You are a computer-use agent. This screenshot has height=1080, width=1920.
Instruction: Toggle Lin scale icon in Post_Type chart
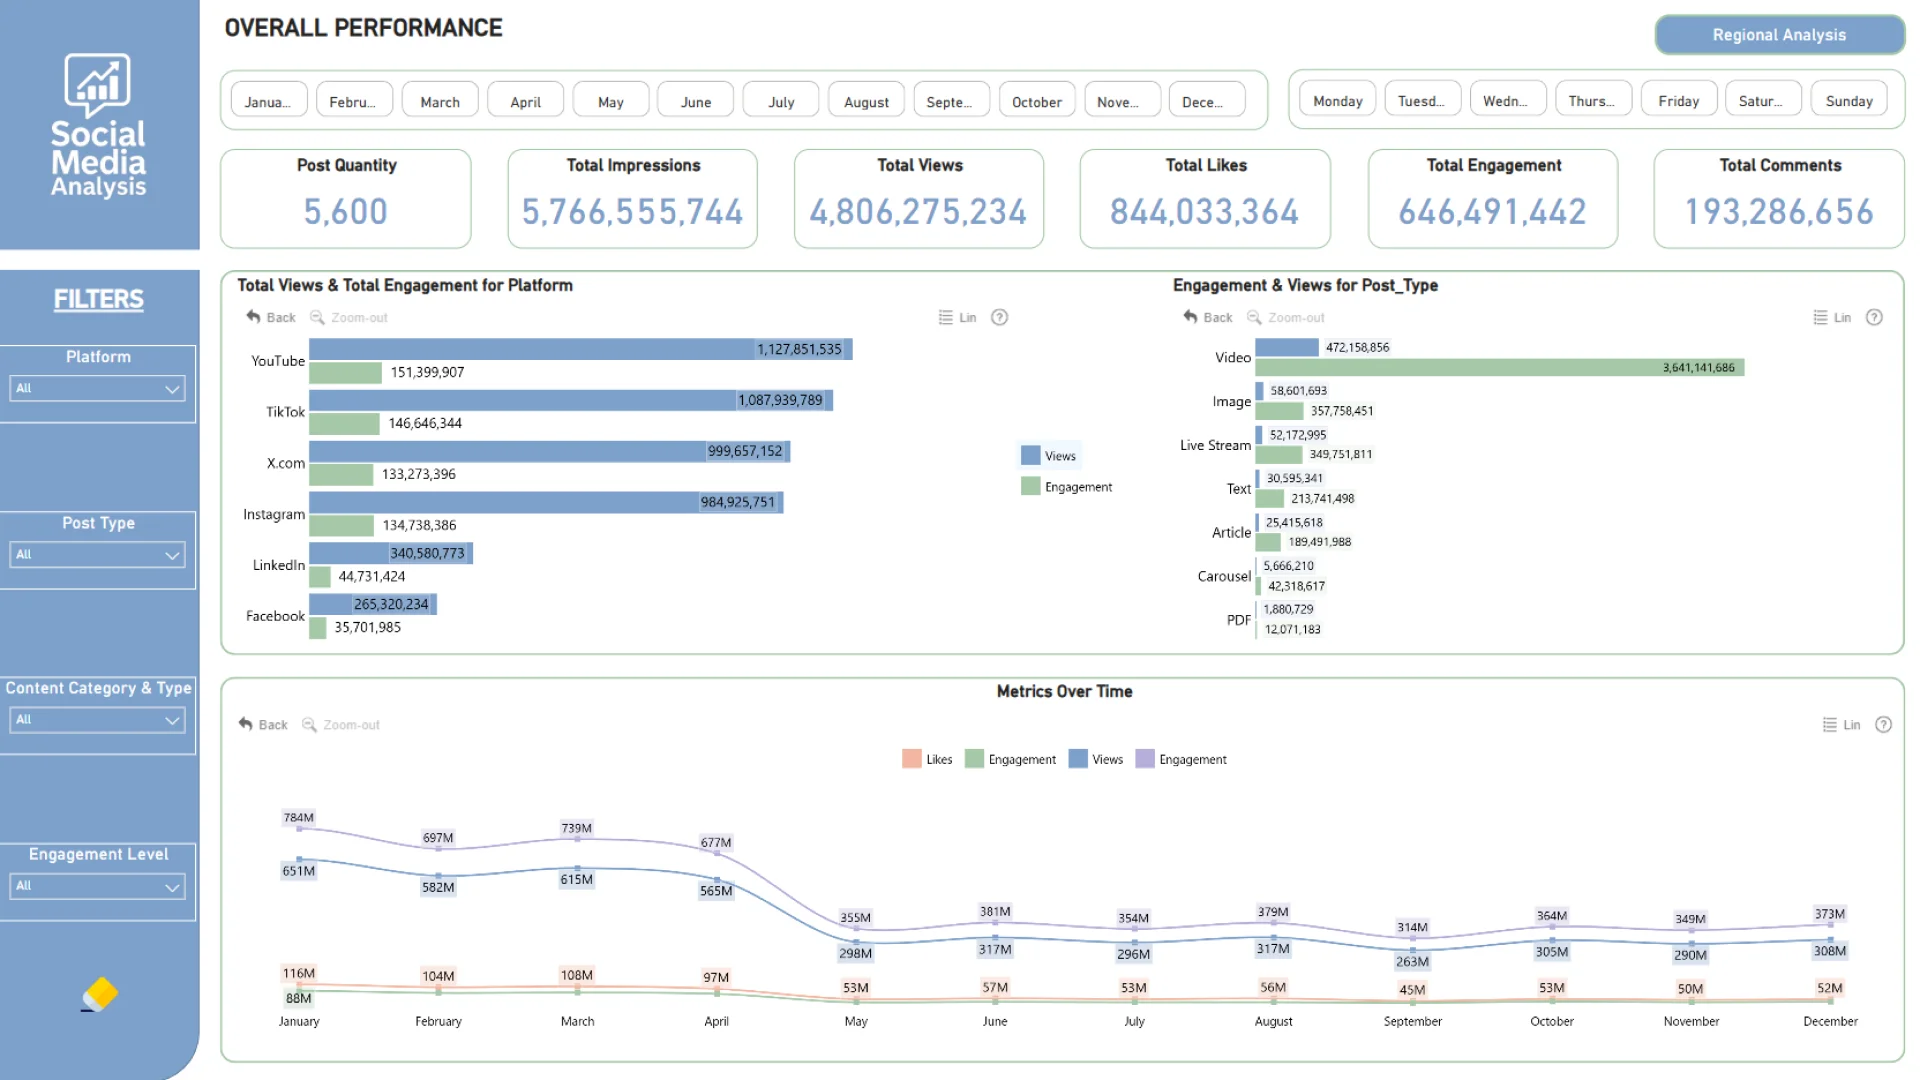(1820, 317)
